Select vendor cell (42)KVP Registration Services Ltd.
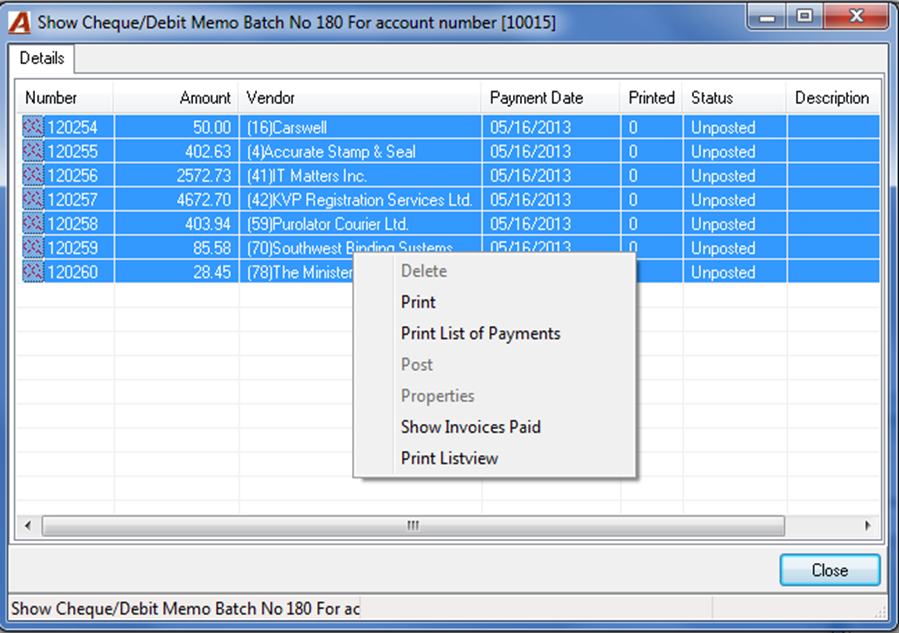 pyautogui.click(x=359, y=200)
